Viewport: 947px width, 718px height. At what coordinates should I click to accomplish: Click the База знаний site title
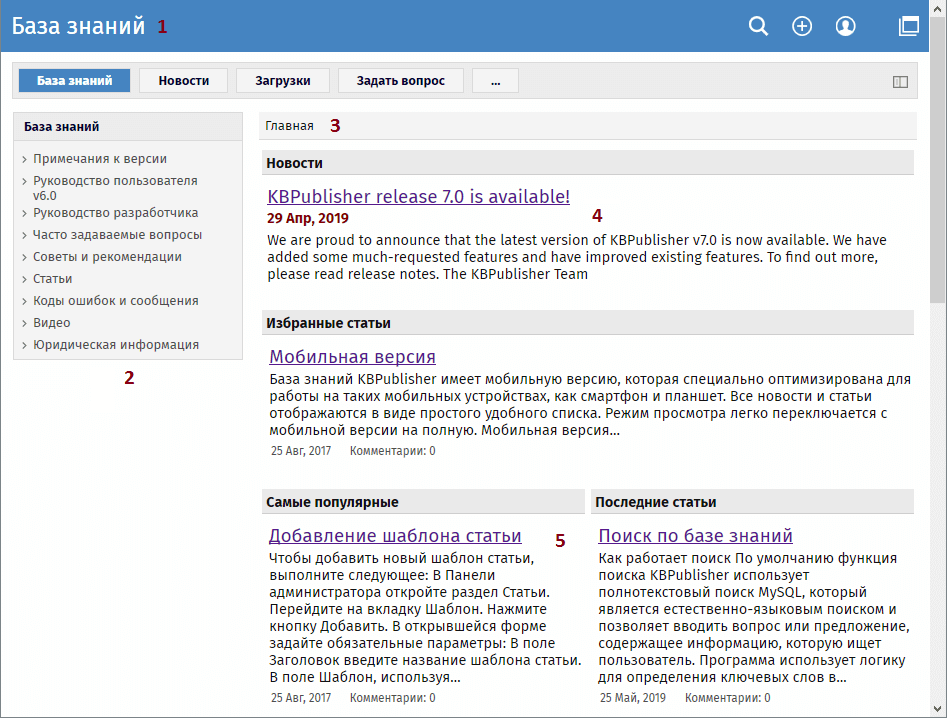79,26
